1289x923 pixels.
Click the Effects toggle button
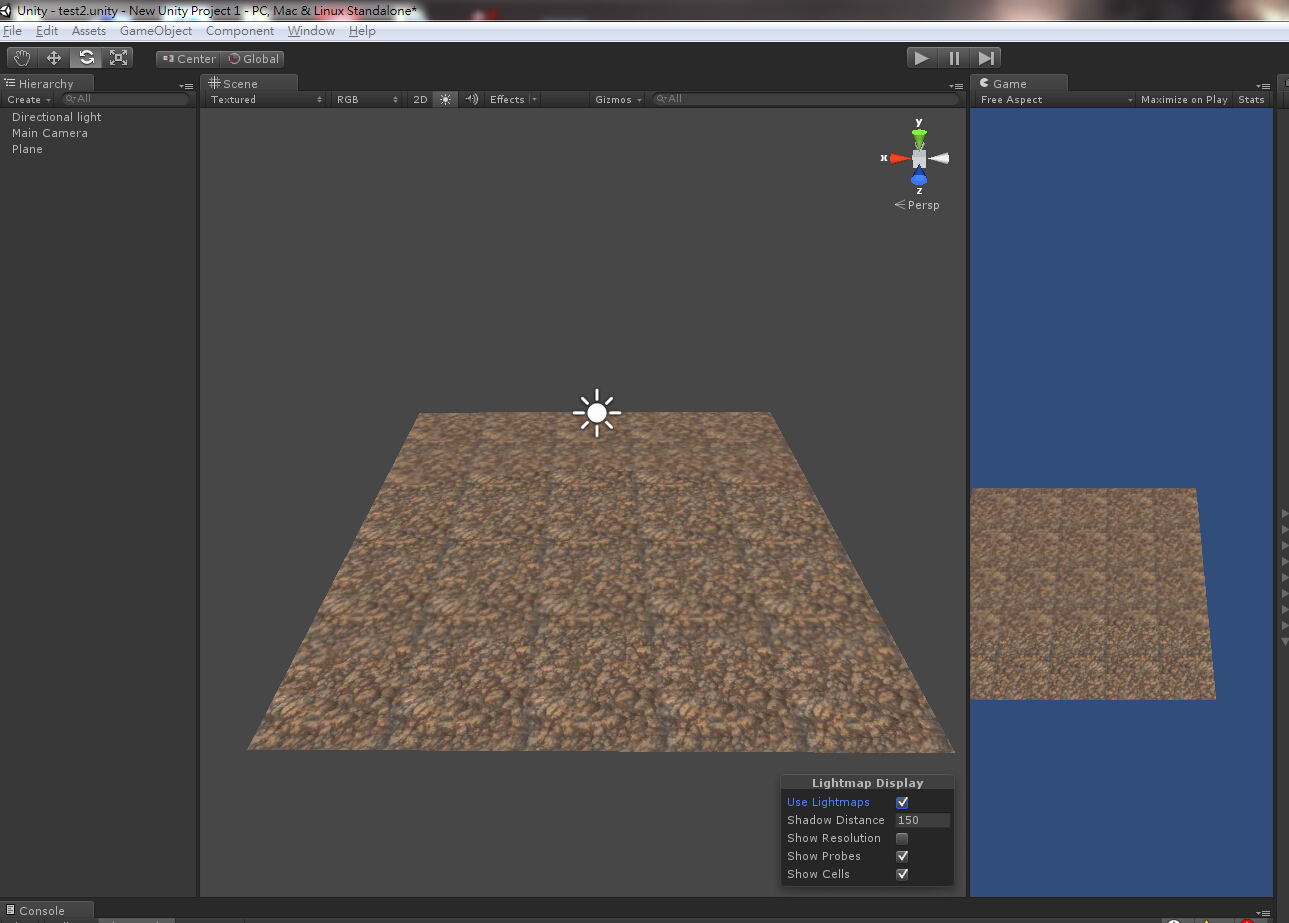click(506, 99)
